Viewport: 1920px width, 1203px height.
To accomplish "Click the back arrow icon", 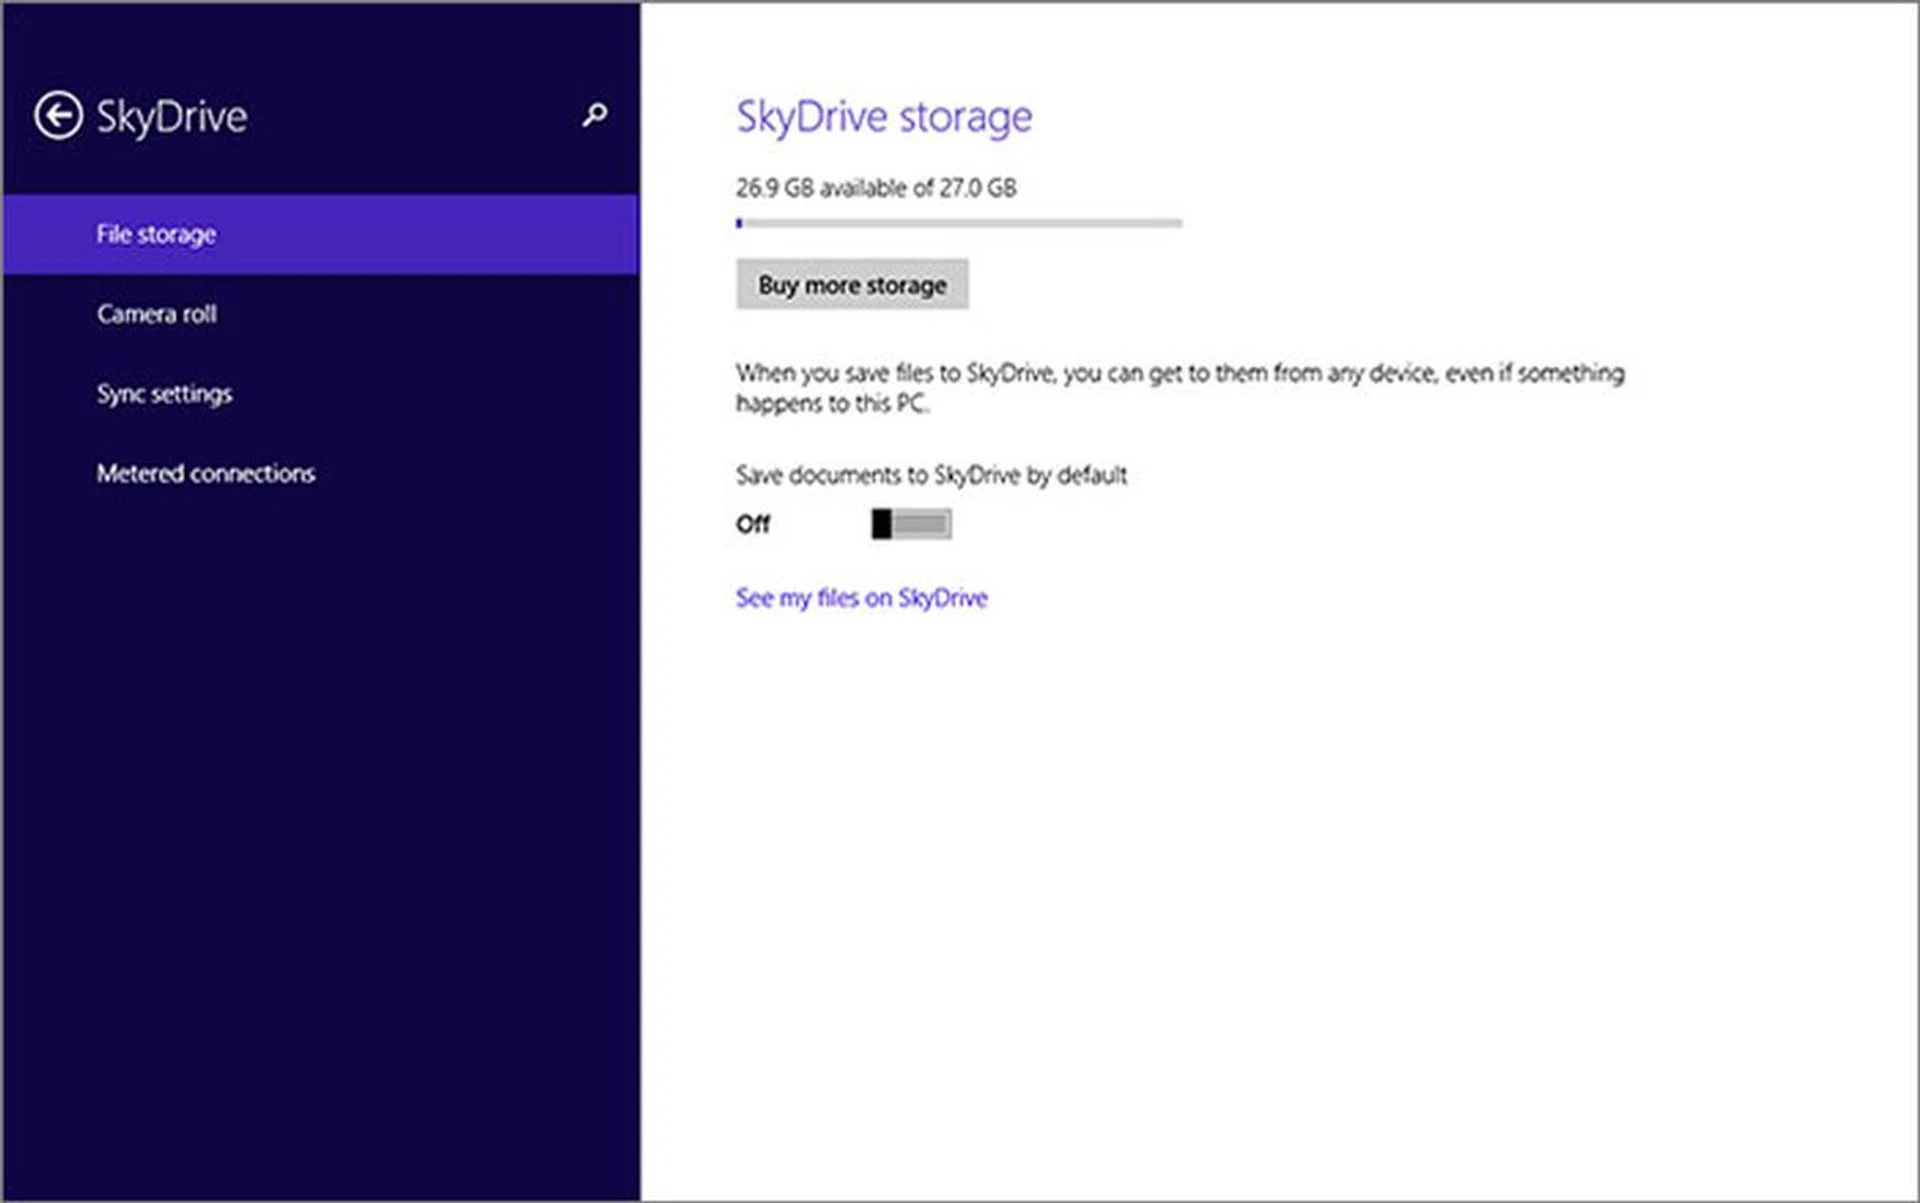I will (x=58, y=115).
